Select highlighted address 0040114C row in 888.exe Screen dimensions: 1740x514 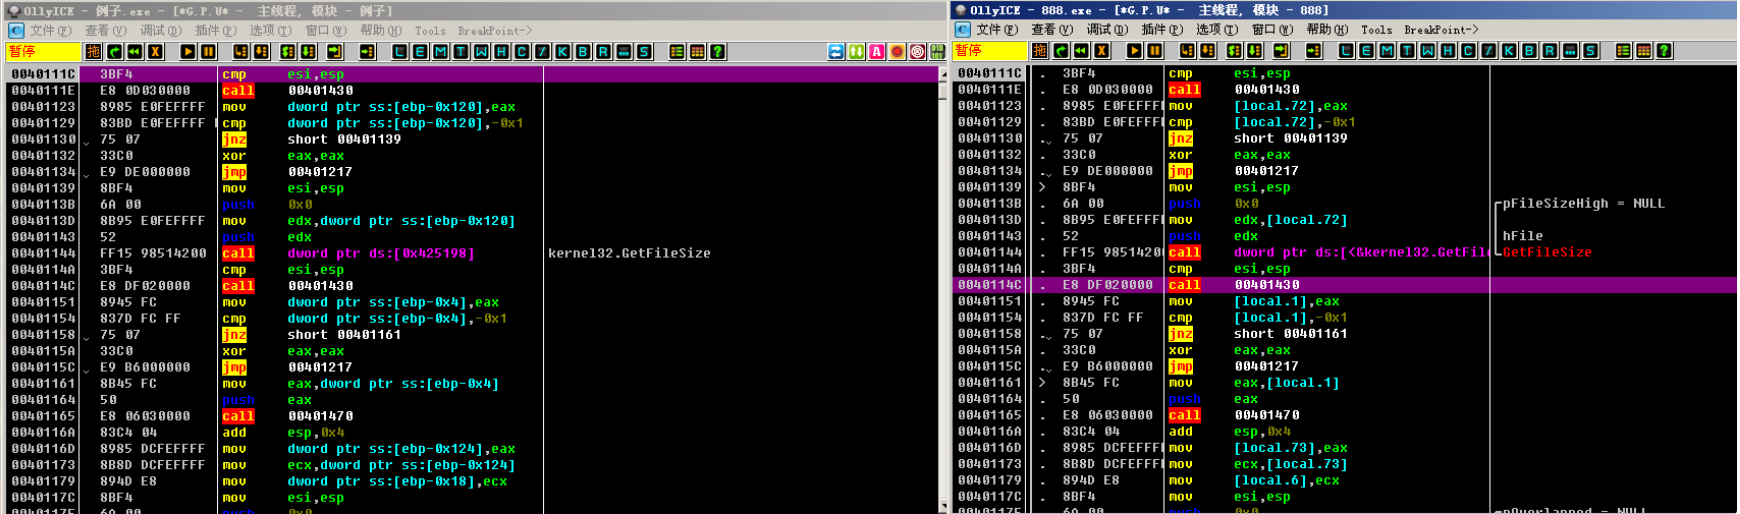(990, 286)
